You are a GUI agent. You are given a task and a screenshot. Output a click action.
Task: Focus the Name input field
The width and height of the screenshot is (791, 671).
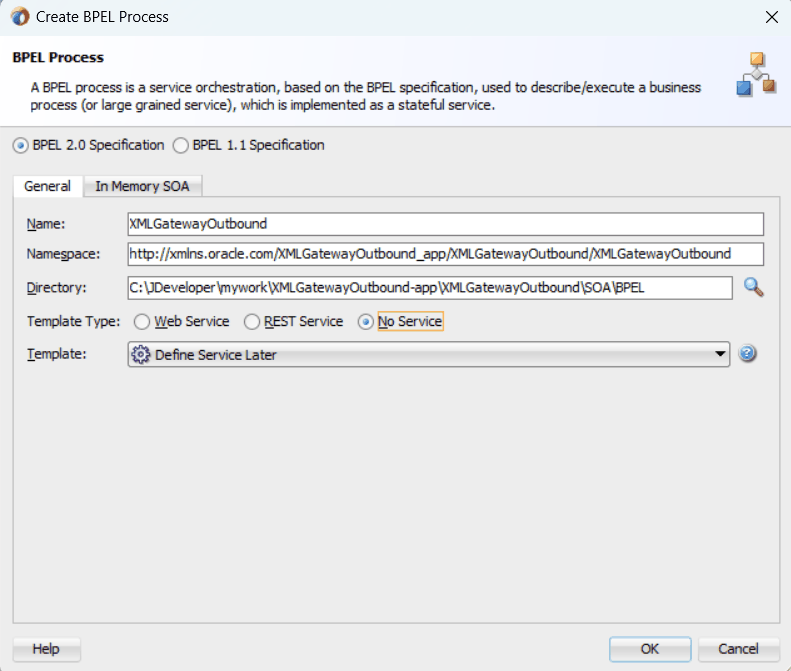point(445,224)
